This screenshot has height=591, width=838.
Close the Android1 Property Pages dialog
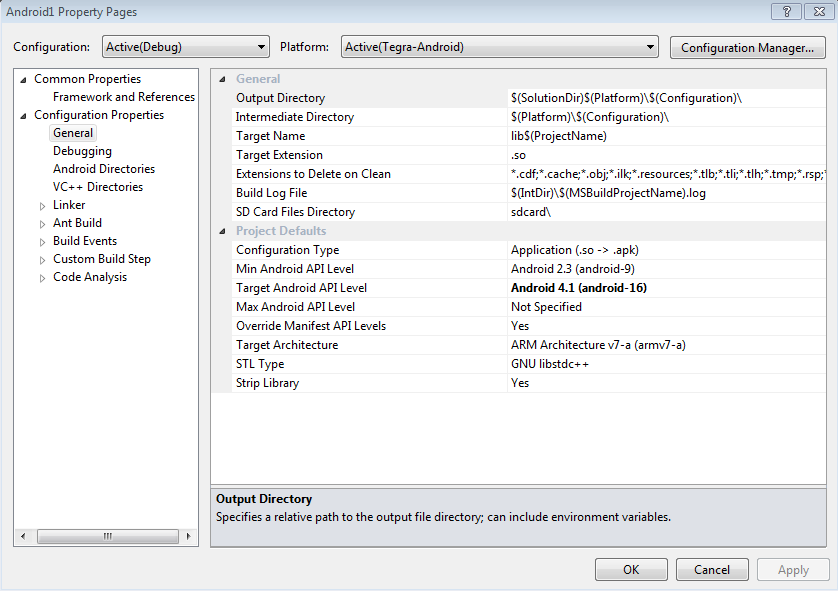click(819, 11)
